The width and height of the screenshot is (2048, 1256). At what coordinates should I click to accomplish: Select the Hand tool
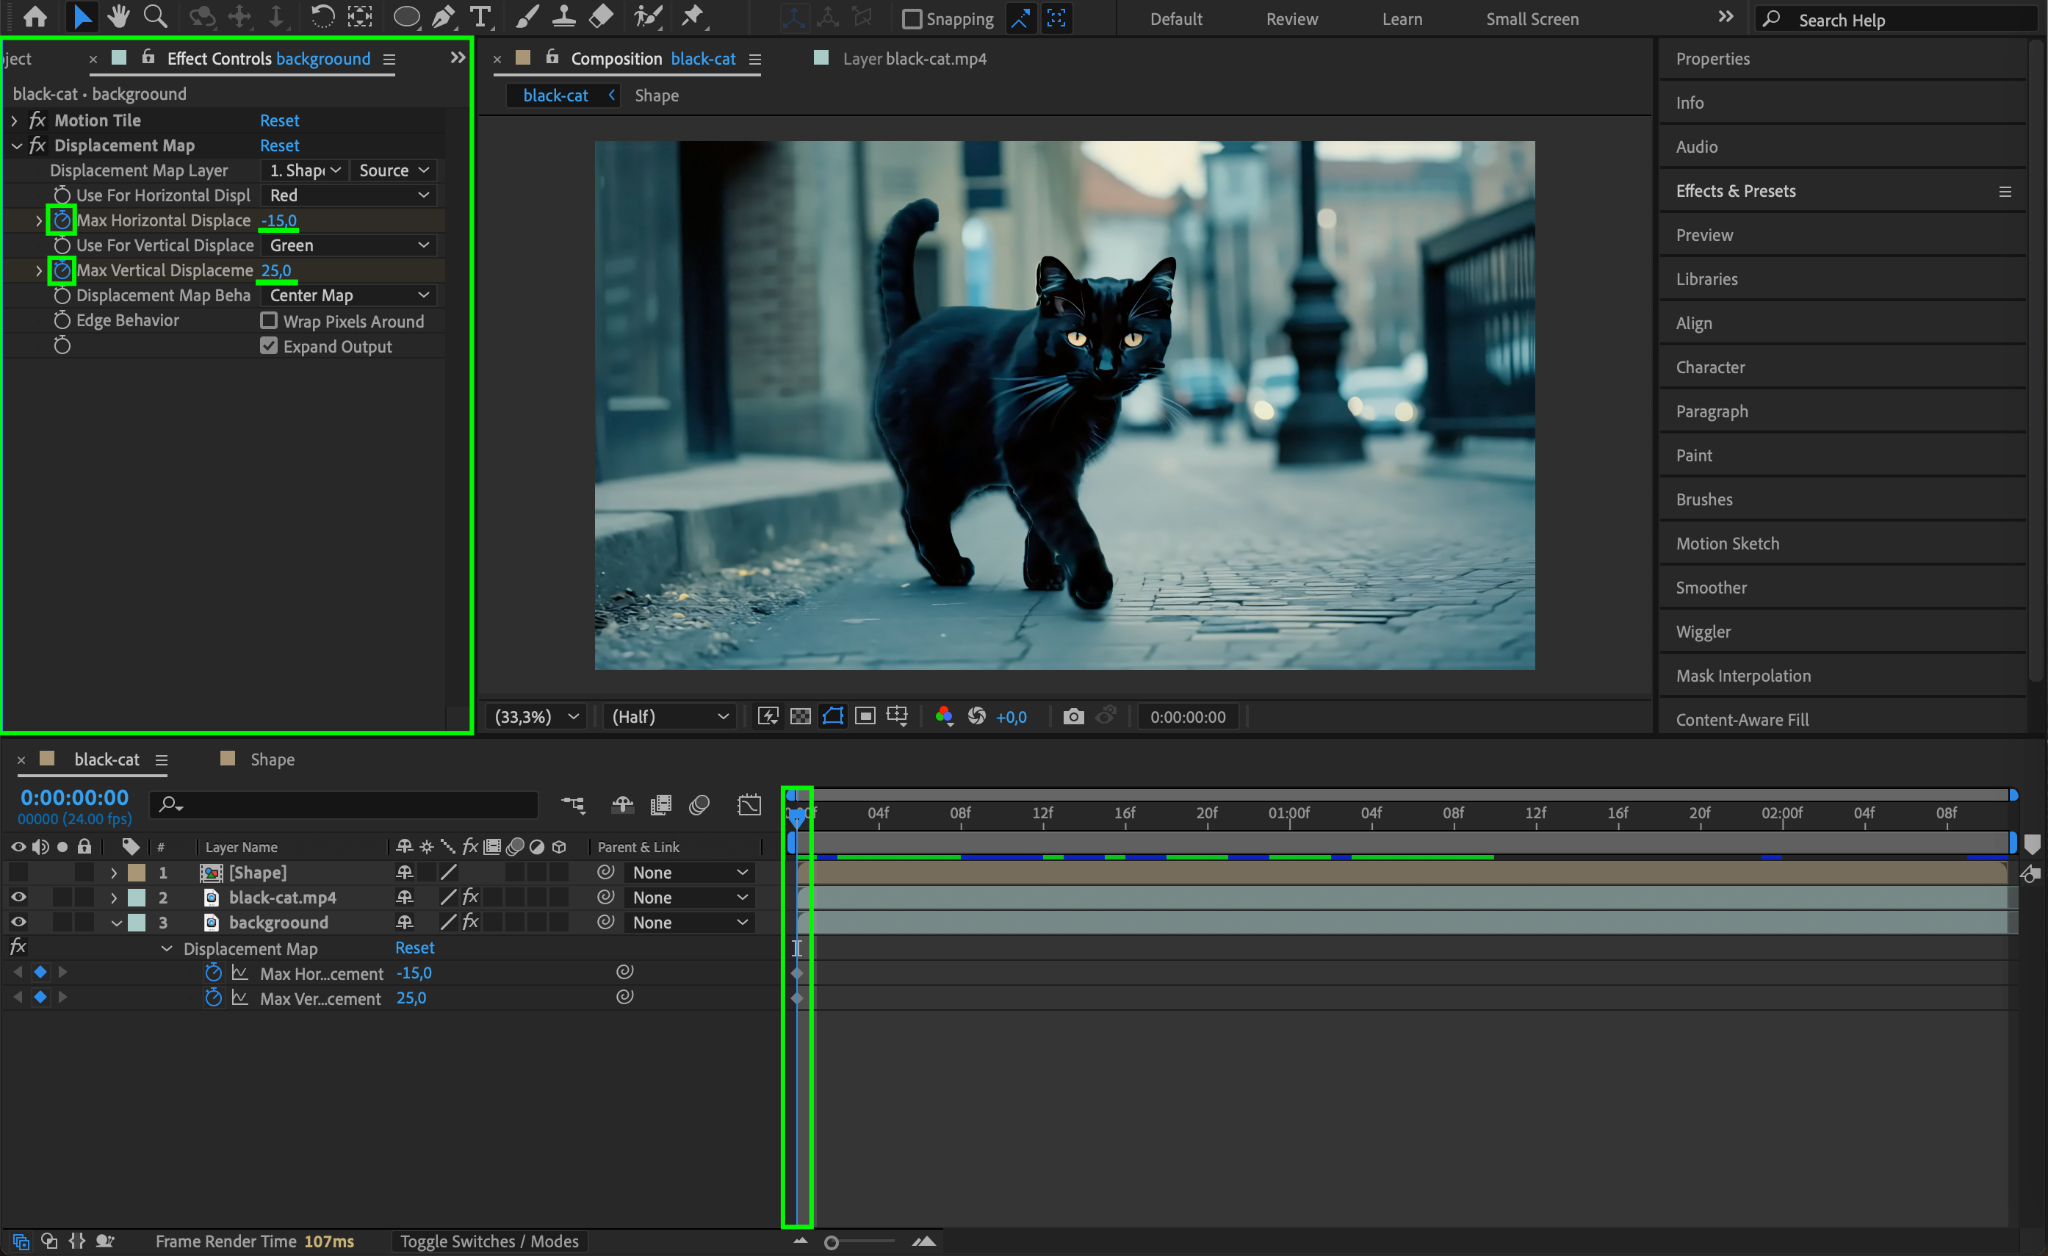tap(119, 17)
